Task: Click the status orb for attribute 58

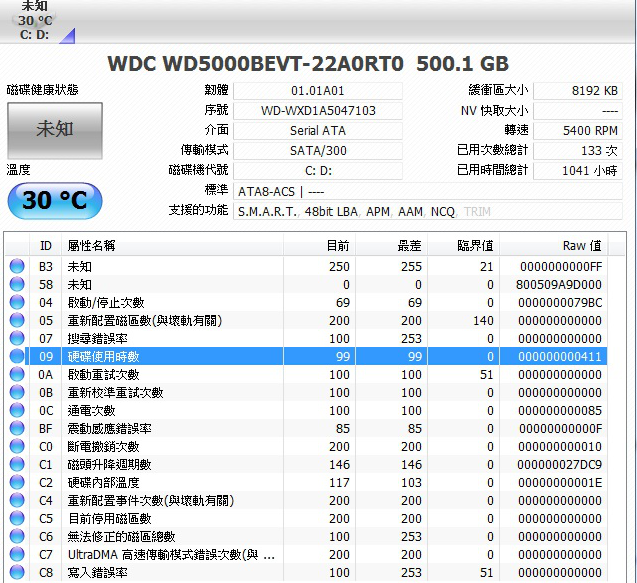Action: coord(17,284)
